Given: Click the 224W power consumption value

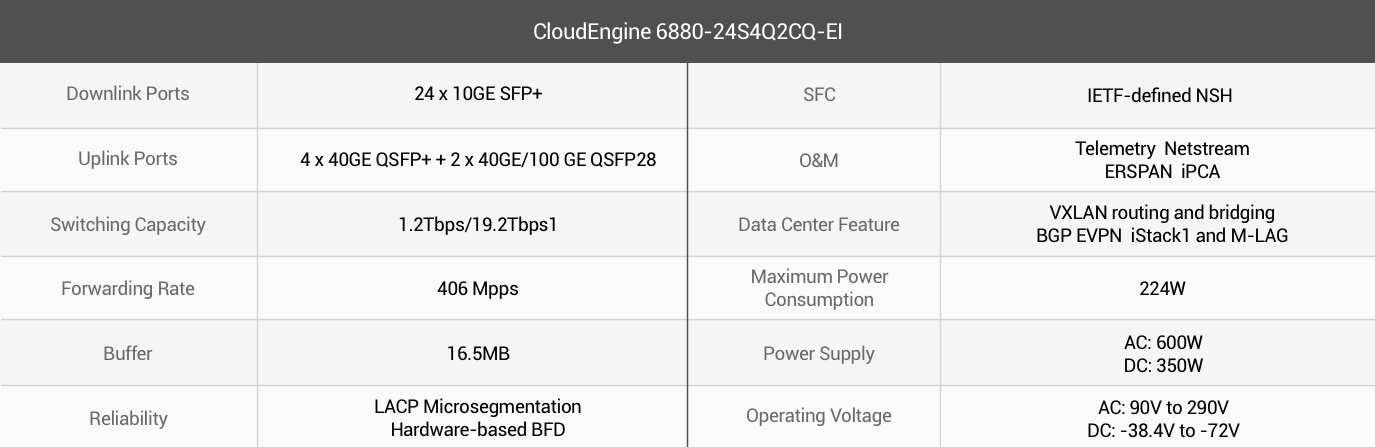Looking at the screenshot, I should click(1162, 289).
